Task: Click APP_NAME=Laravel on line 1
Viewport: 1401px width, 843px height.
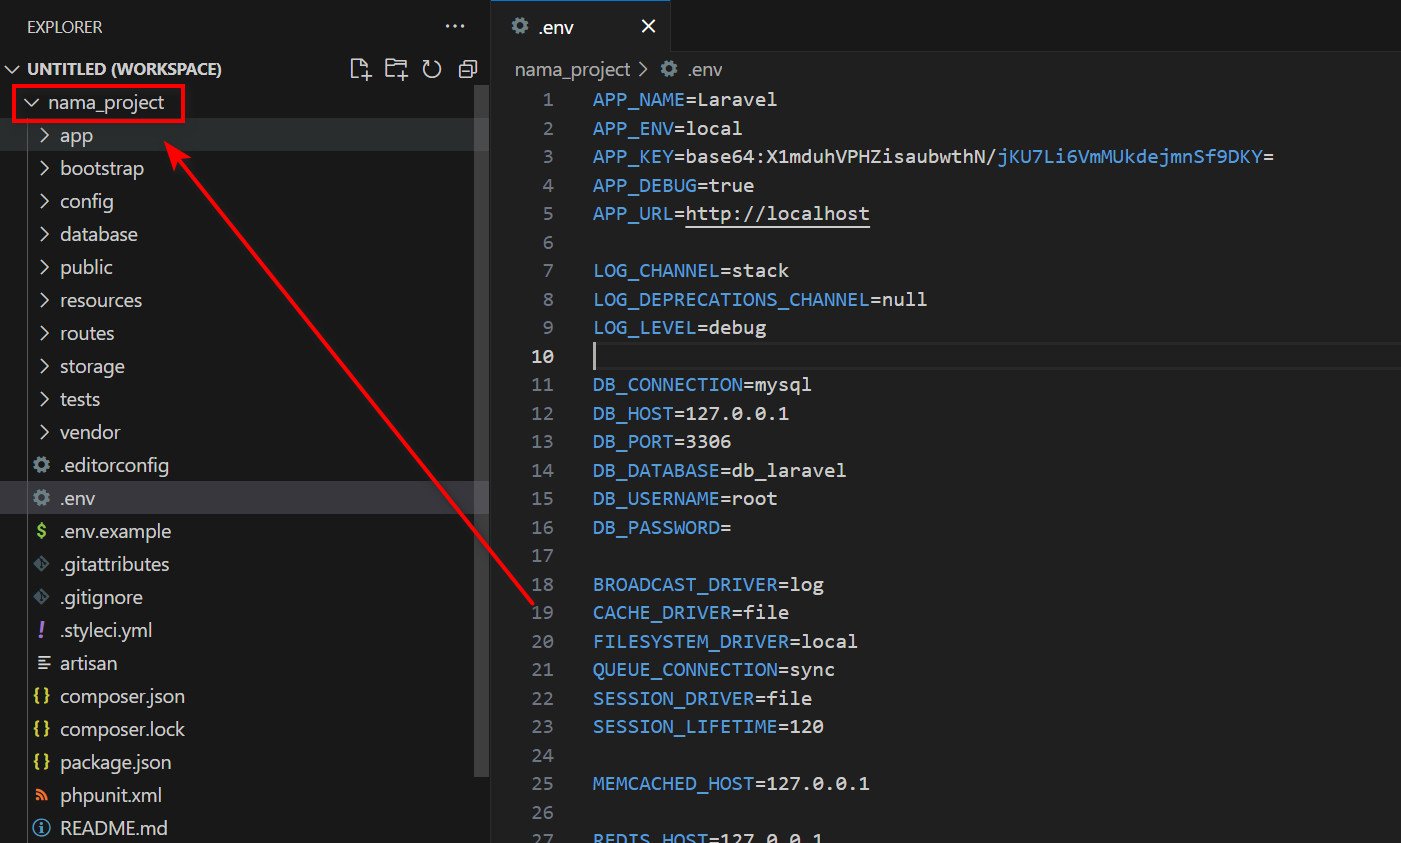Action: click(x=684, y=100)
